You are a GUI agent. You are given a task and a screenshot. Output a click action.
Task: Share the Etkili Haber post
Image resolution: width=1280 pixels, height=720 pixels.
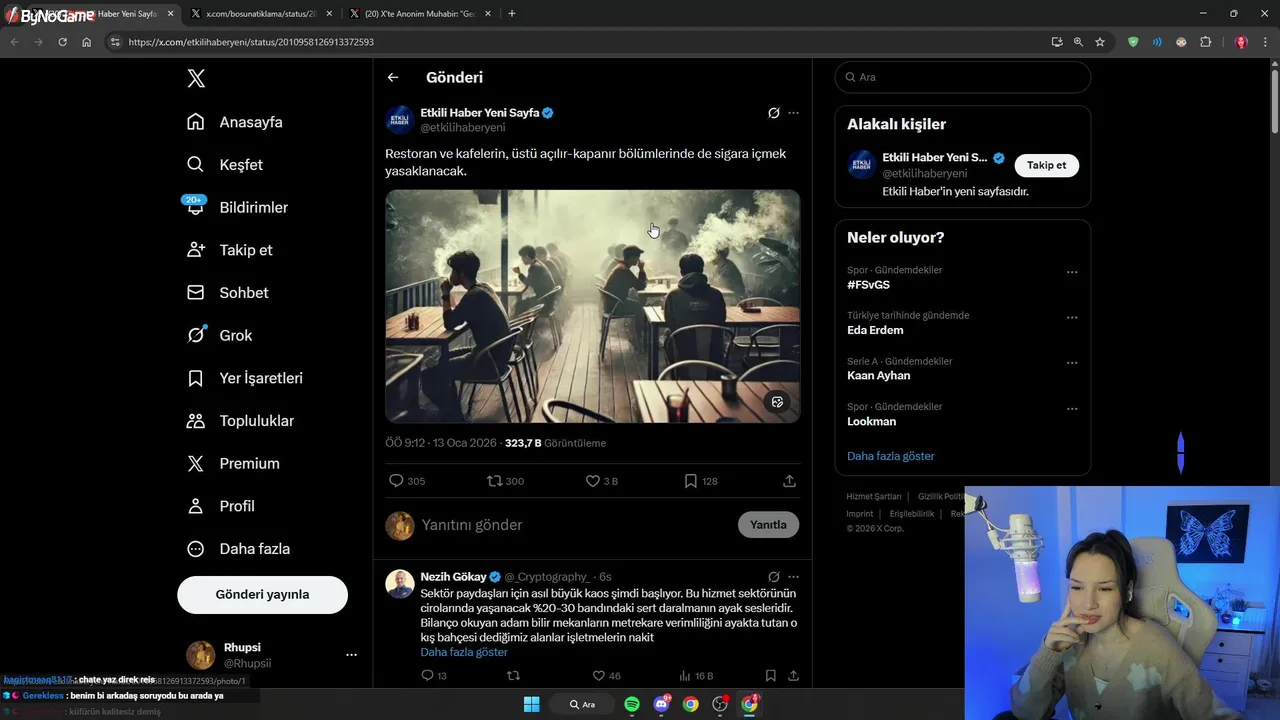[789, 481]
